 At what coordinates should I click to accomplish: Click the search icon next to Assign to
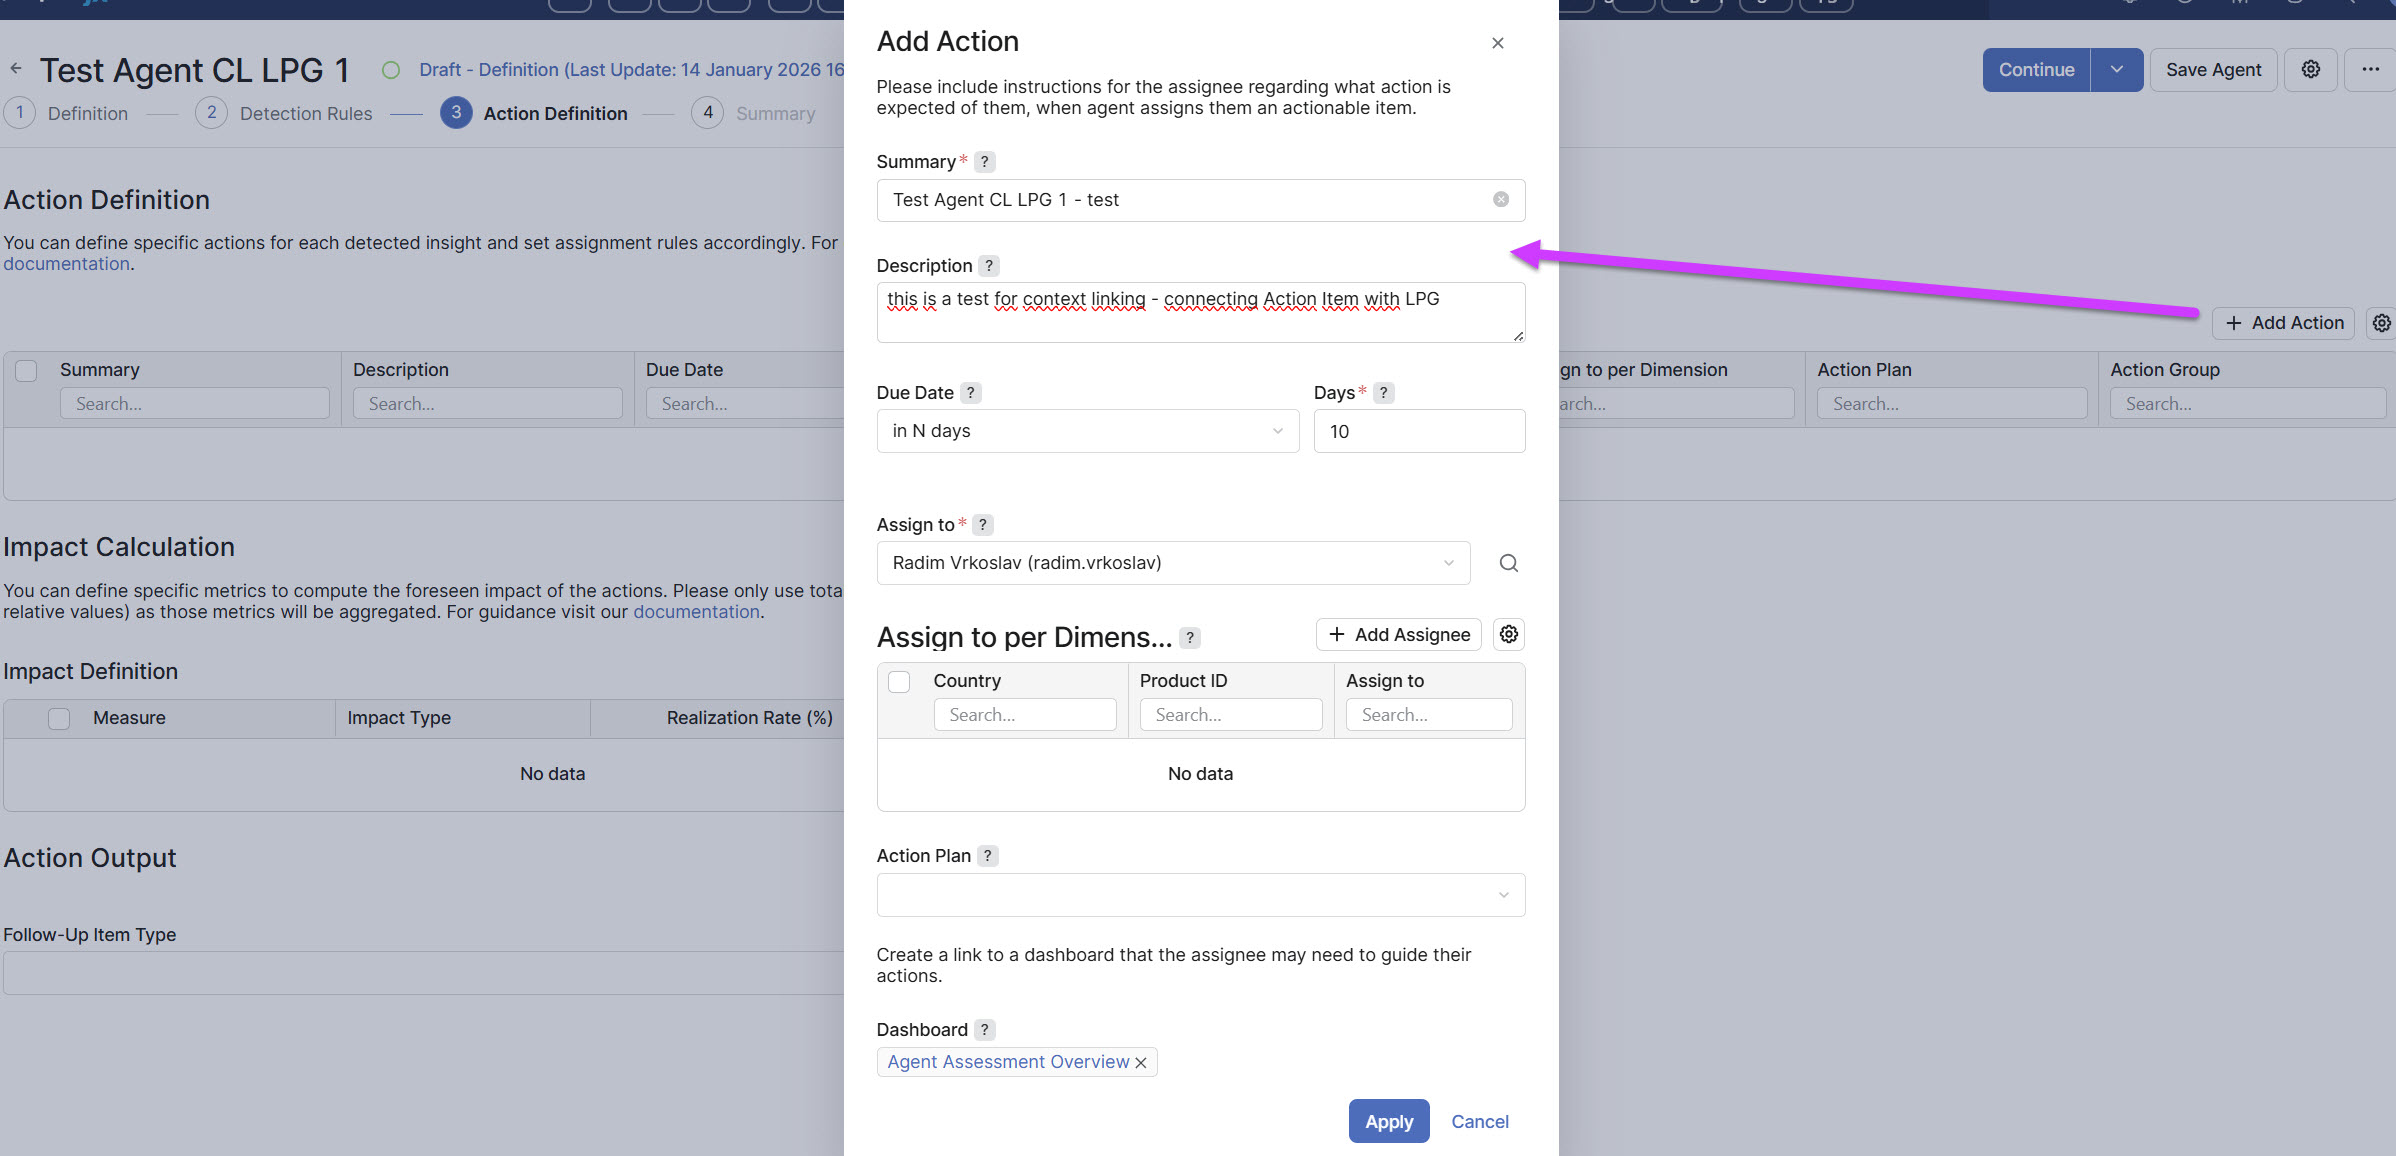point(1508,563)
